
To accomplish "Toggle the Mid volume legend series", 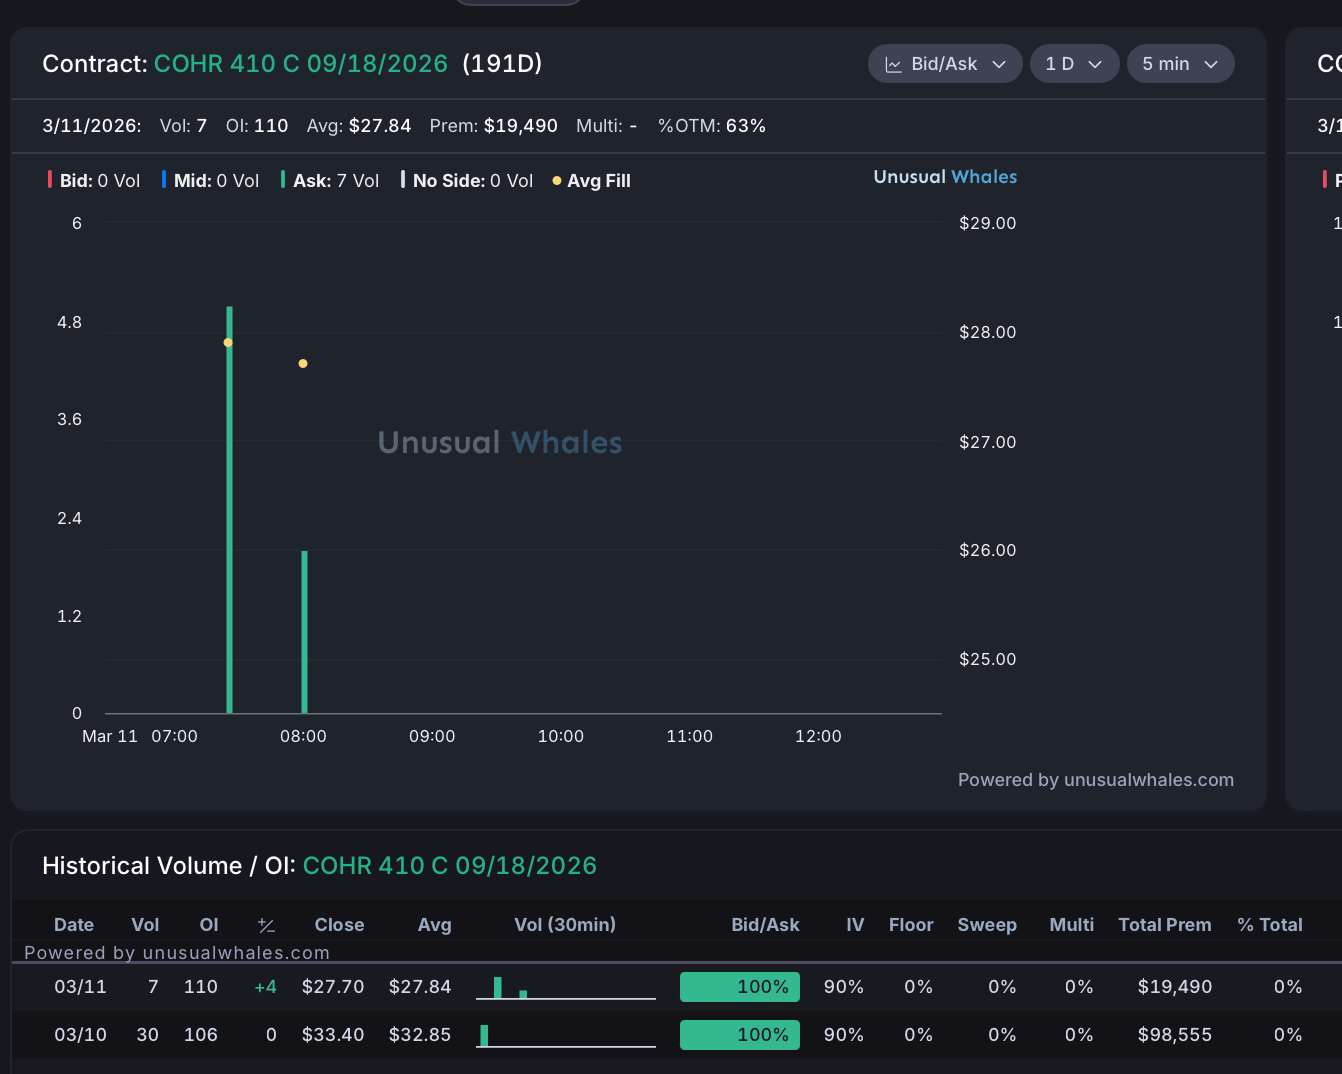I will tap(211, 181).
